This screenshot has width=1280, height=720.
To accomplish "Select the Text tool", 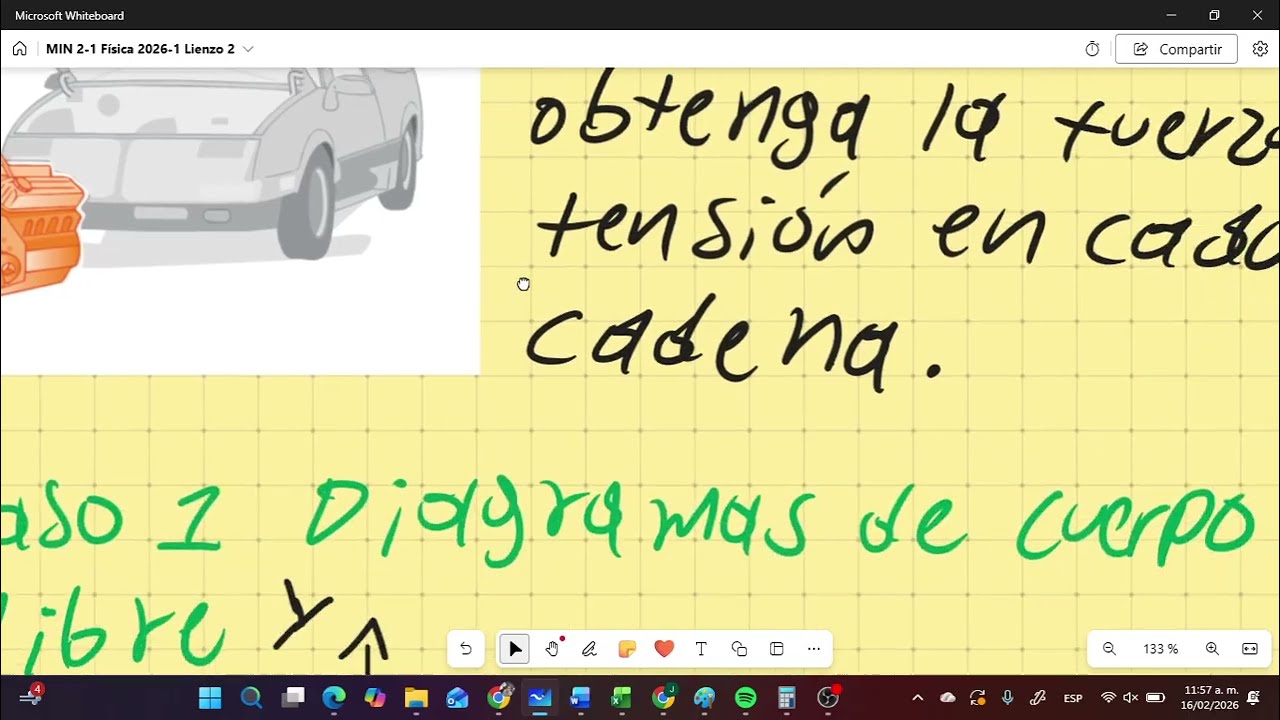I will click(701, 649).
